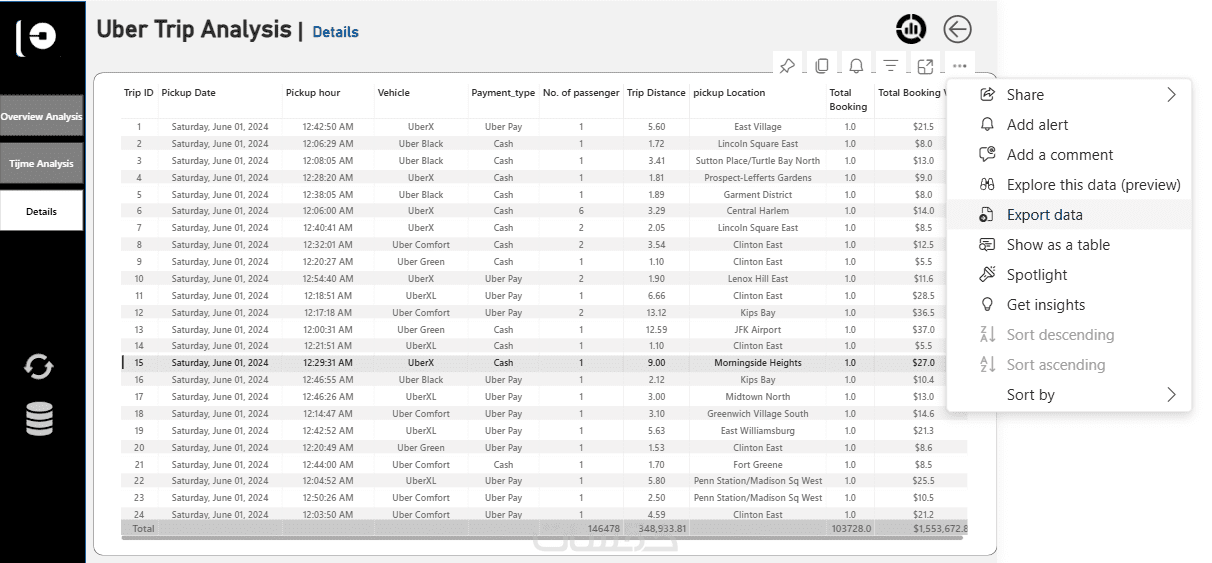Click the share icon in the menu
Viewport: 1212px width, 563px height.
coord(987,94)
